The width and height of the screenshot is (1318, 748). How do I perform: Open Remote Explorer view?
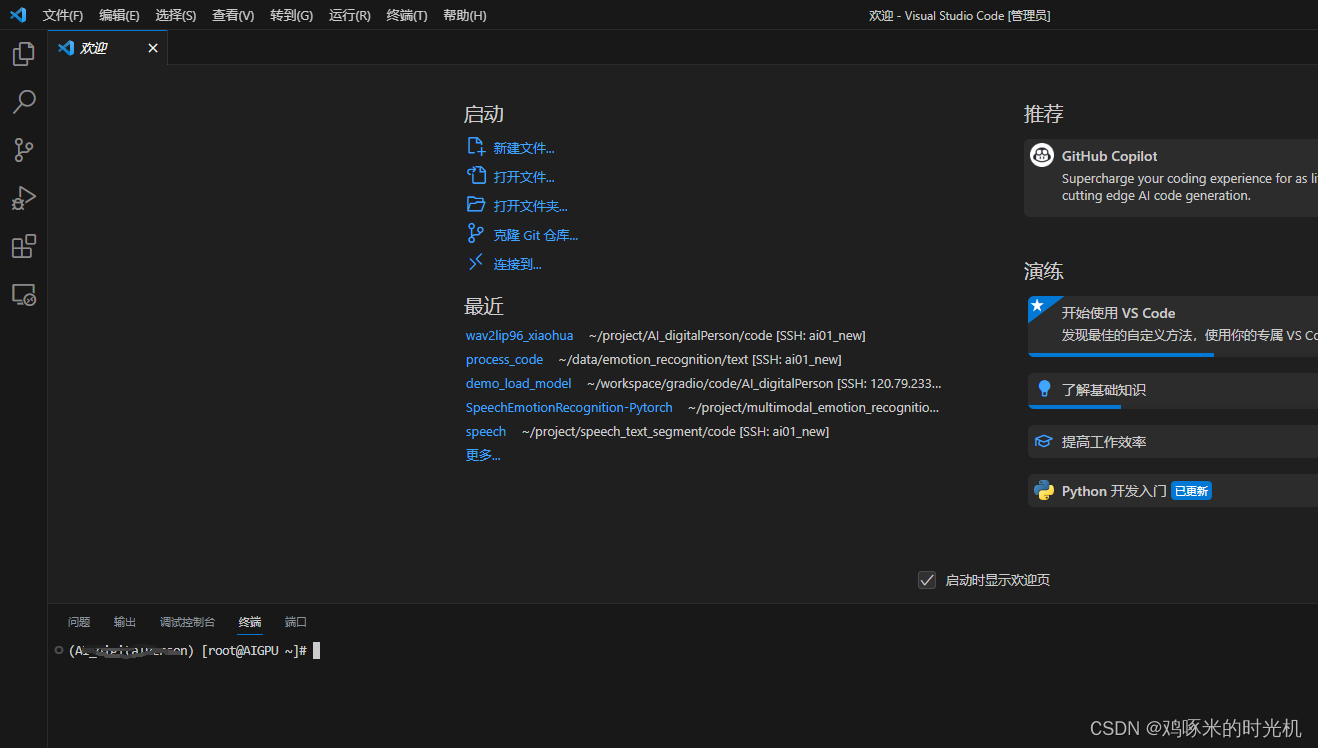coord(24,294)
